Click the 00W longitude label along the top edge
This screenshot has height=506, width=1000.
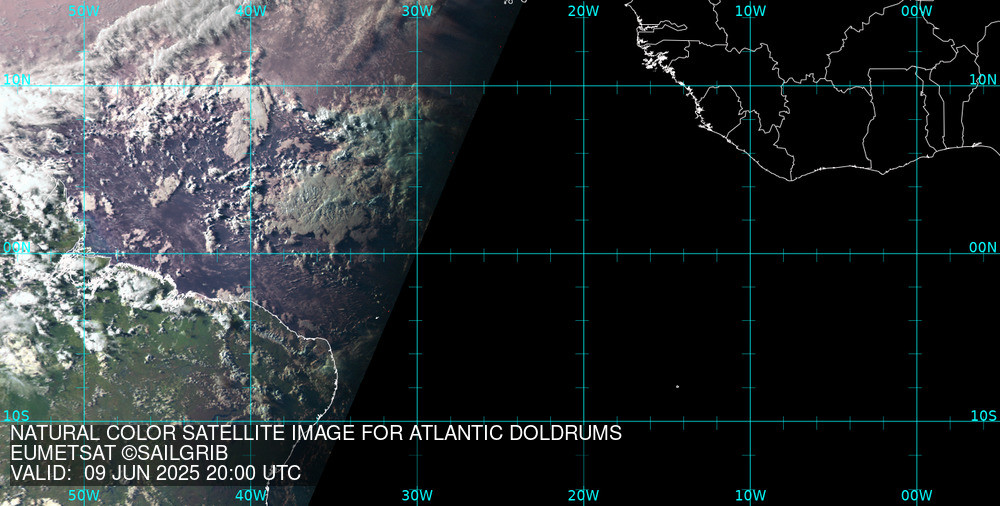pyautogui.click(x=917, y=11)
